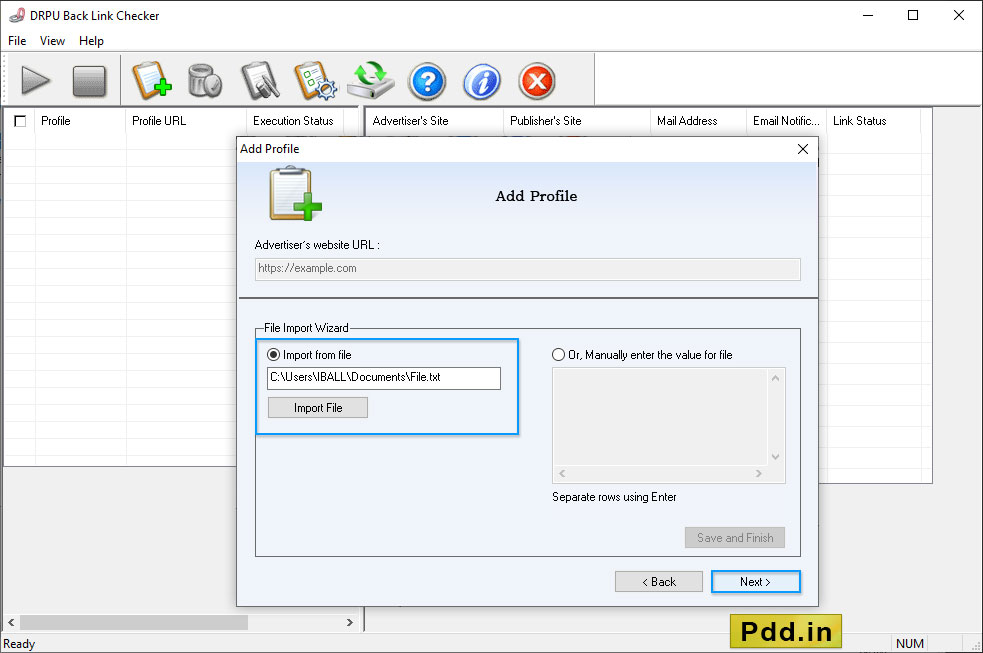Image resolution: width=983 pixels, height=653 pixels.
Task: Click Advertiser's Site column header
Action: coord(434,121)
